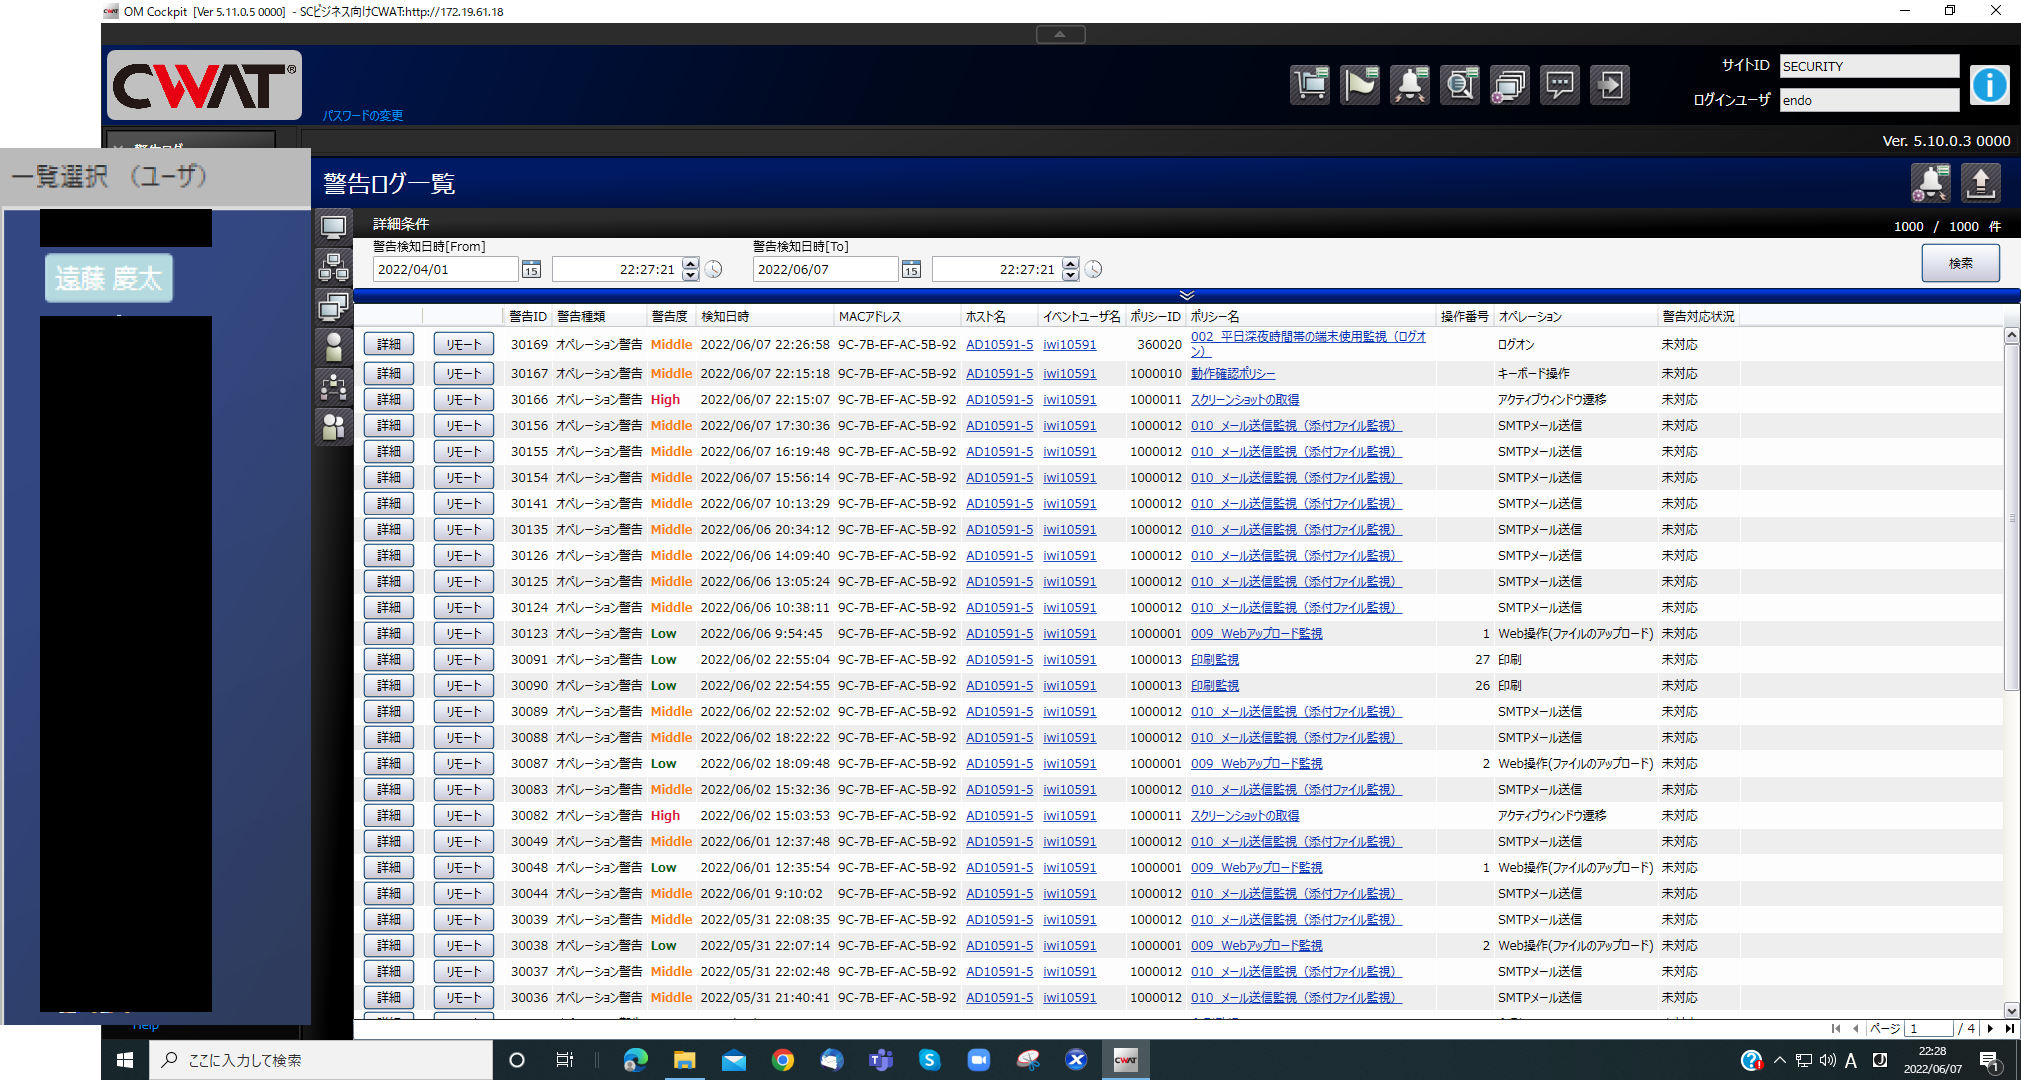Open 009_Webアップロード監視 link for alert 30123
The image size is (2021, 1080).
pyautogui.click(x=1256, y=633)
